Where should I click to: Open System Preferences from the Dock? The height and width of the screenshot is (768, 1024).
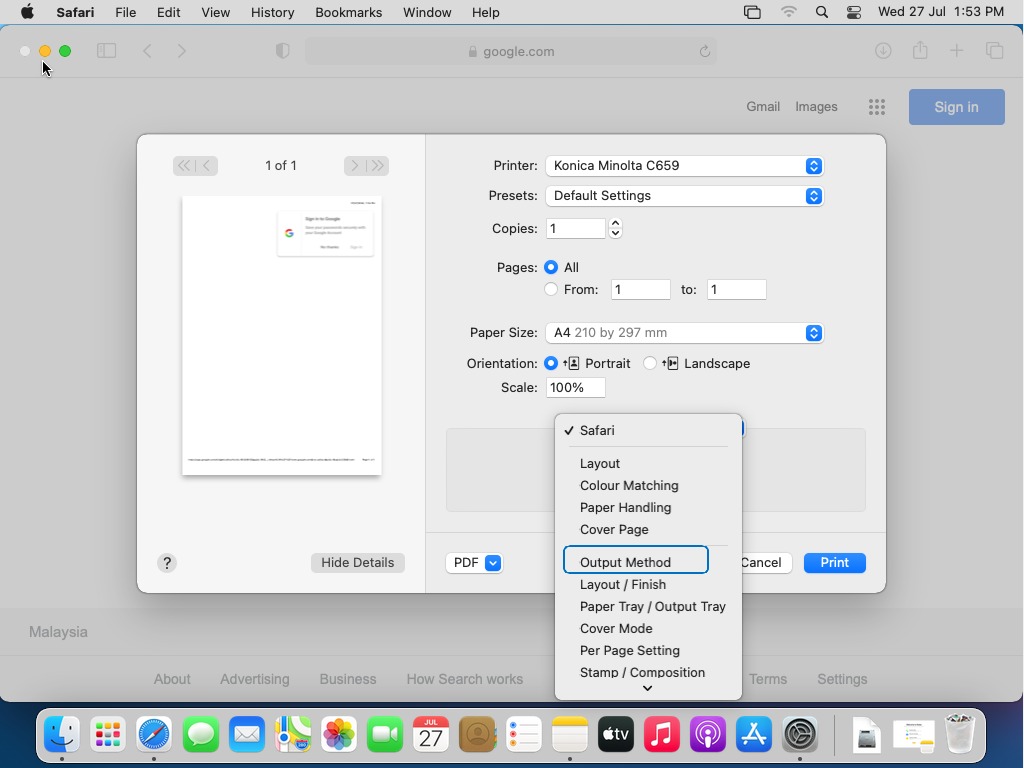pos(800,735)
